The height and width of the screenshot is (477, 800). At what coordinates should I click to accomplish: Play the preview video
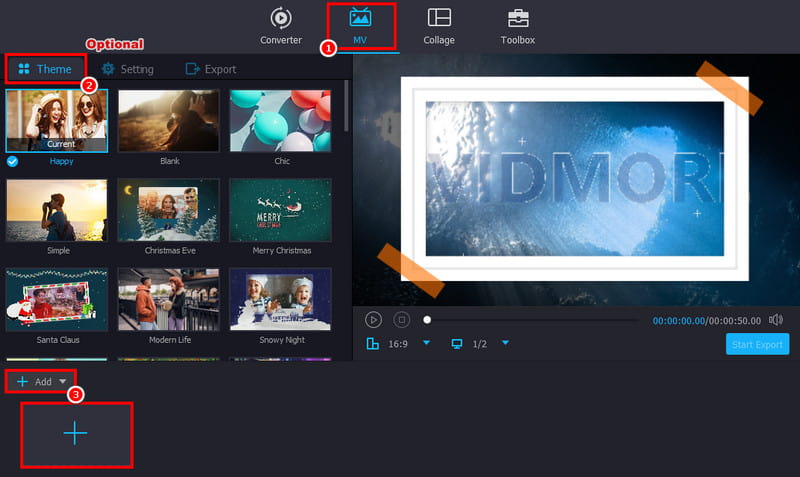click(373, 320)
